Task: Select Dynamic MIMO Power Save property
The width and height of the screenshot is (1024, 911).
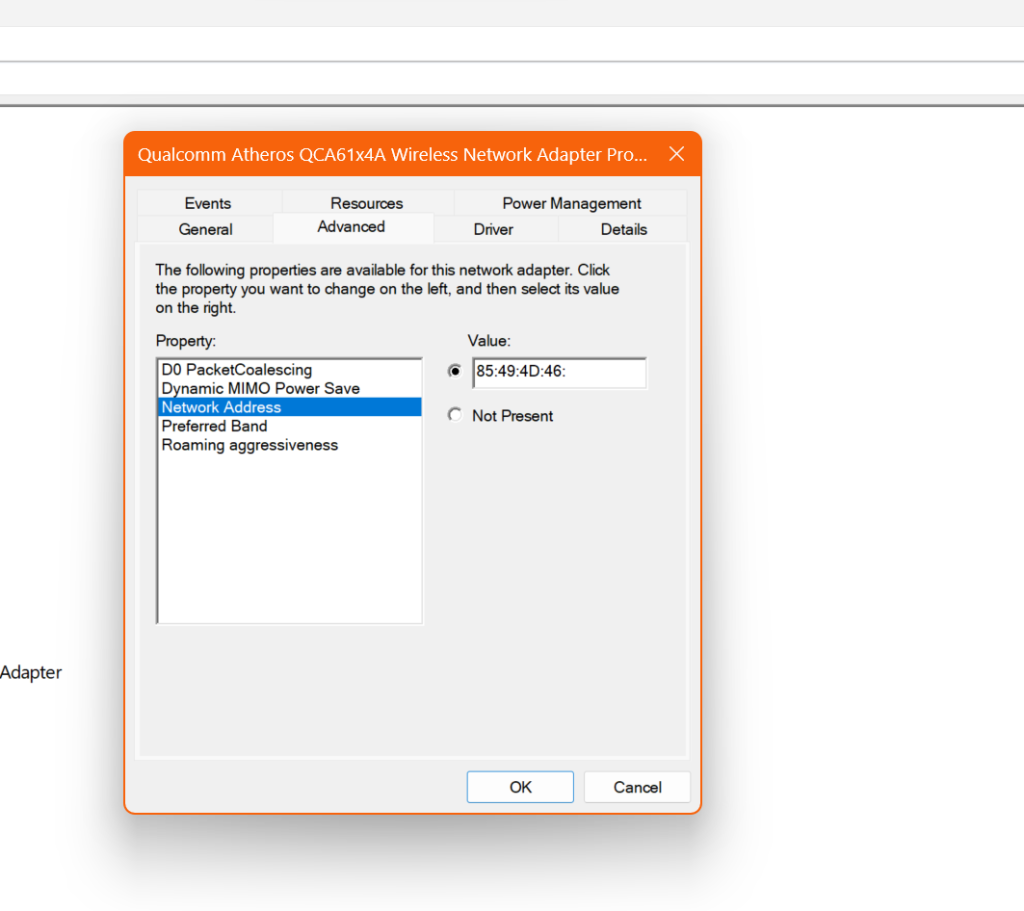Action: coord(289,389)
